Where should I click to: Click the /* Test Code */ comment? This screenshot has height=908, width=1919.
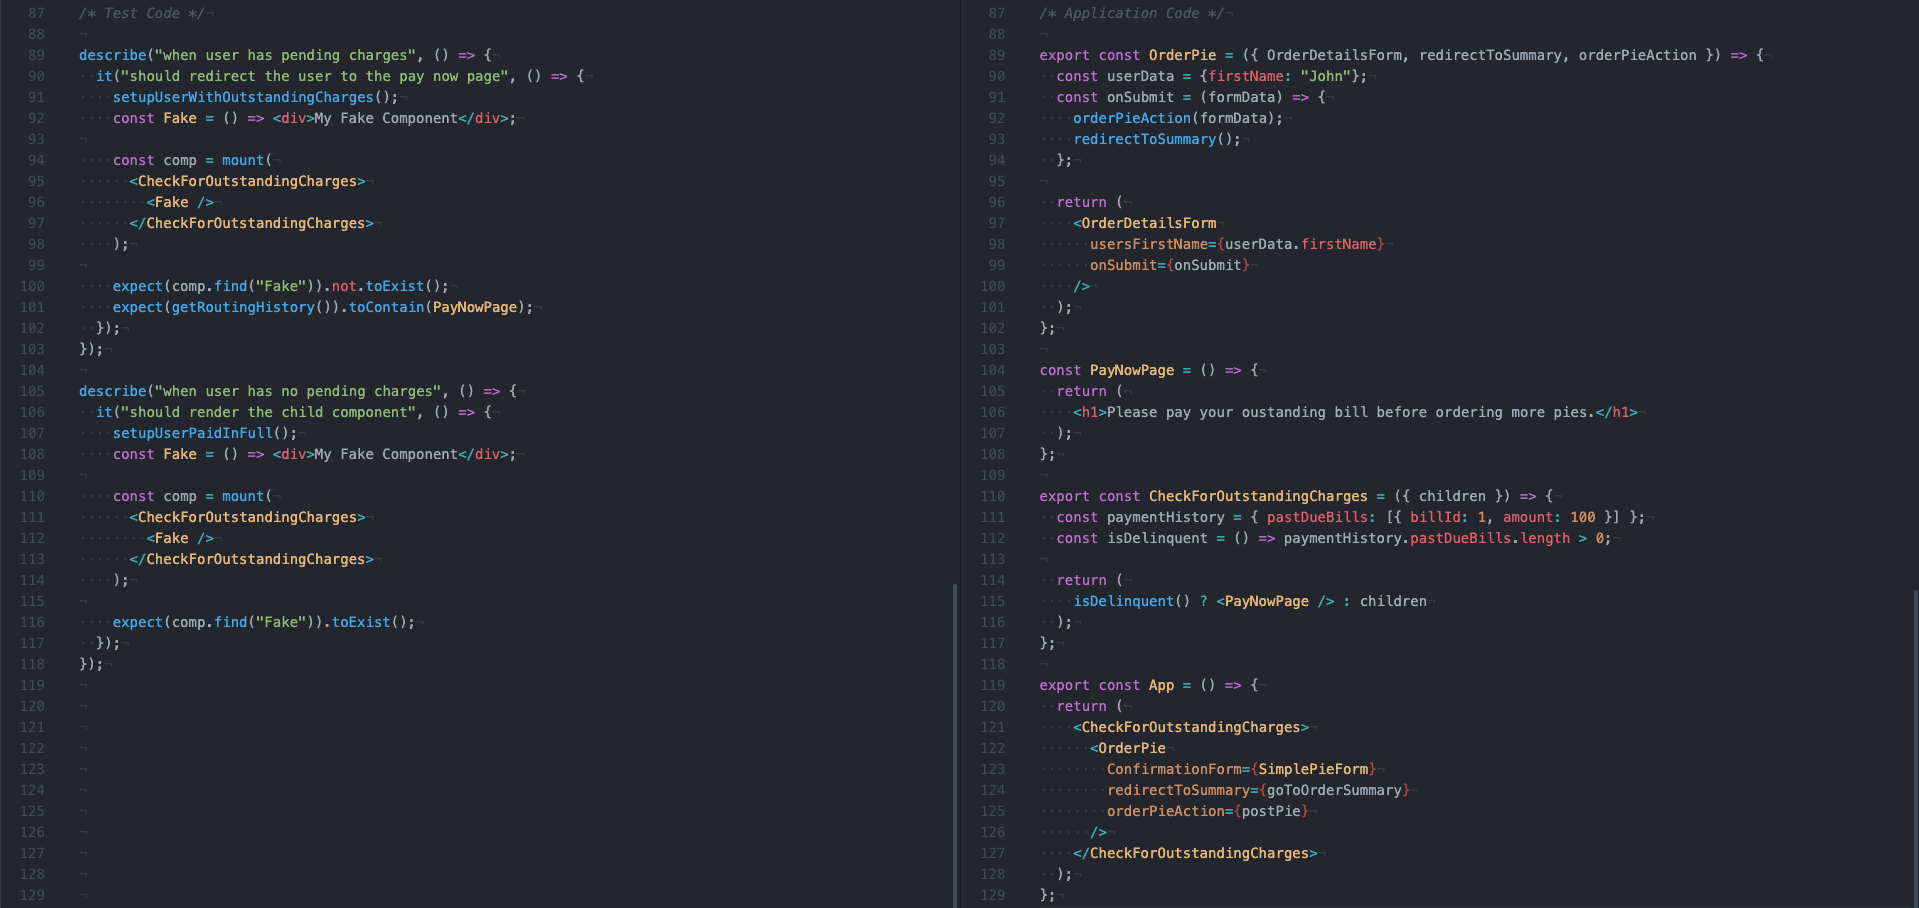click(x=145, y=13)
